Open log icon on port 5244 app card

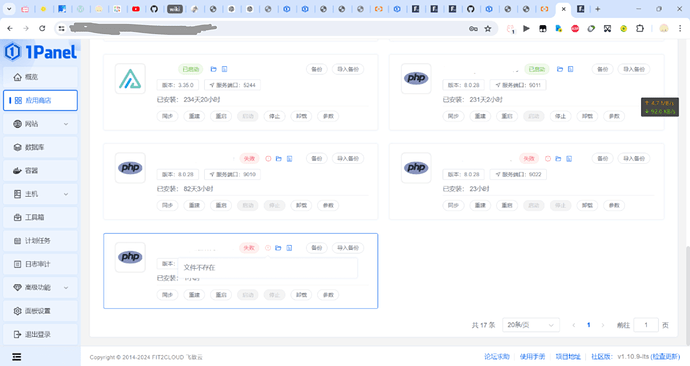(224, 69)
